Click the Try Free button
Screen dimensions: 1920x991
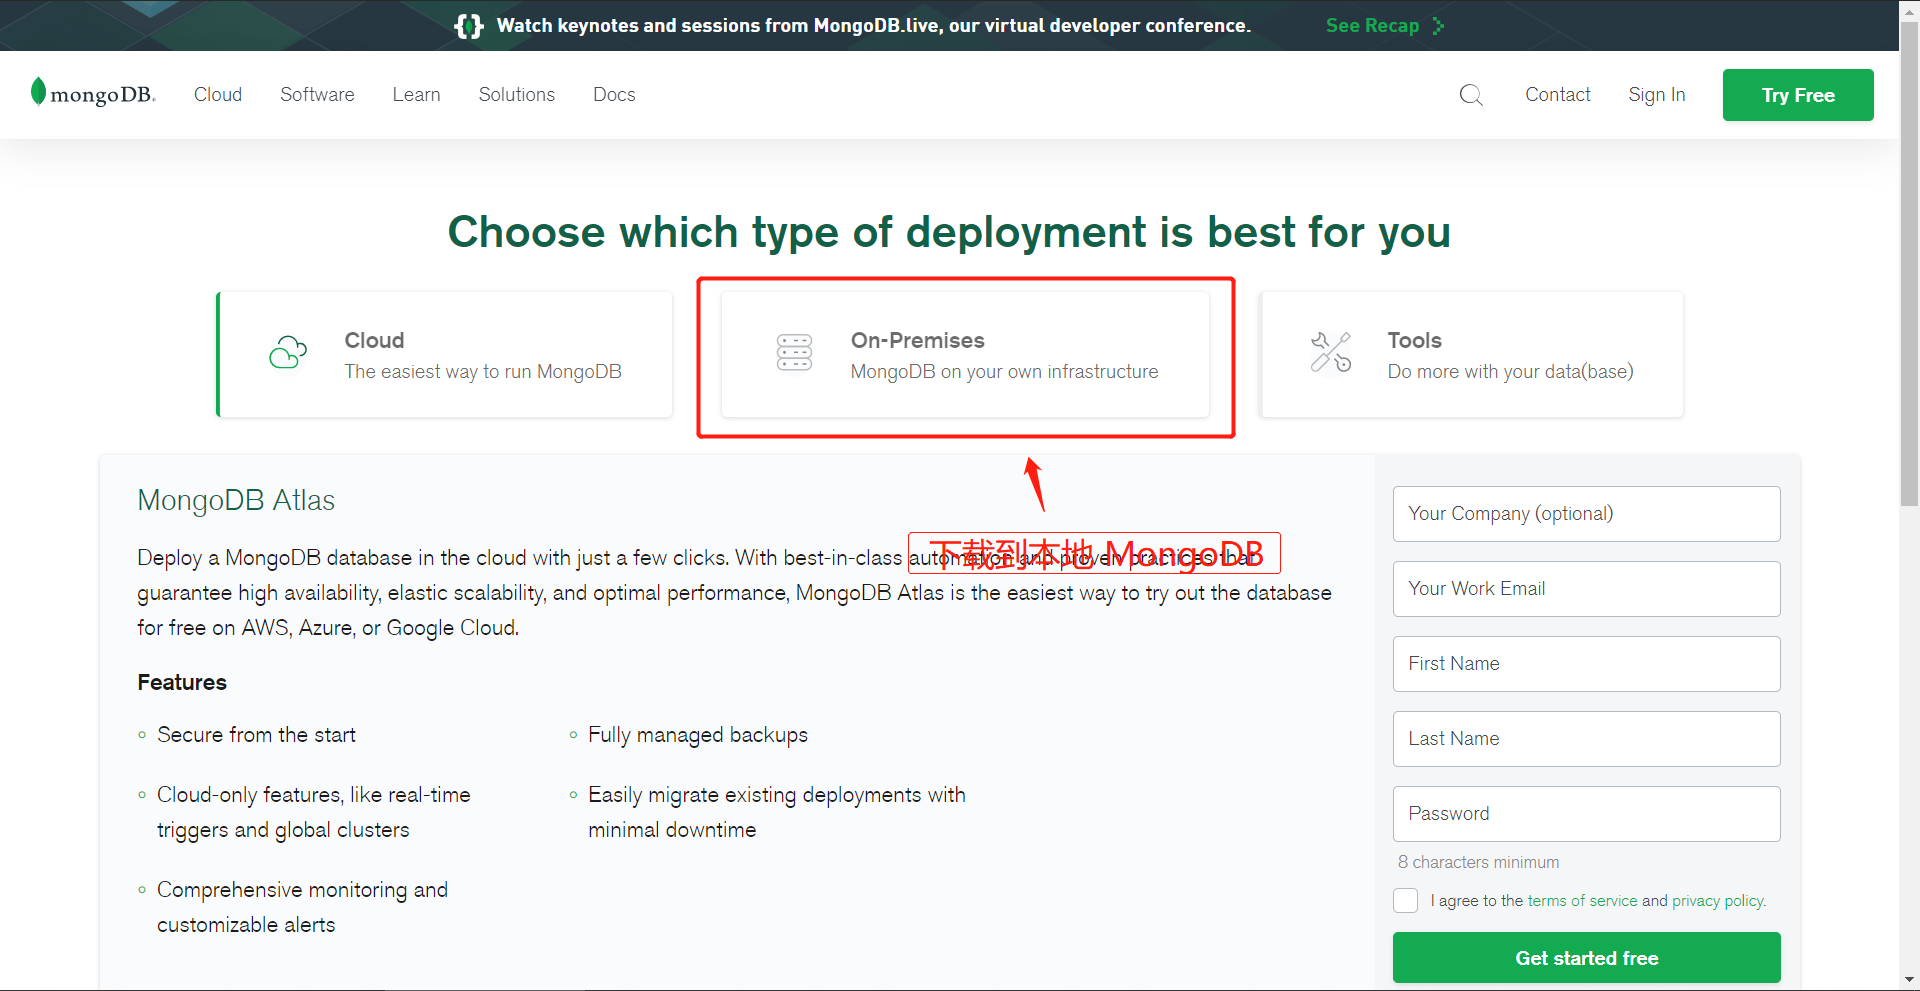1798,95
